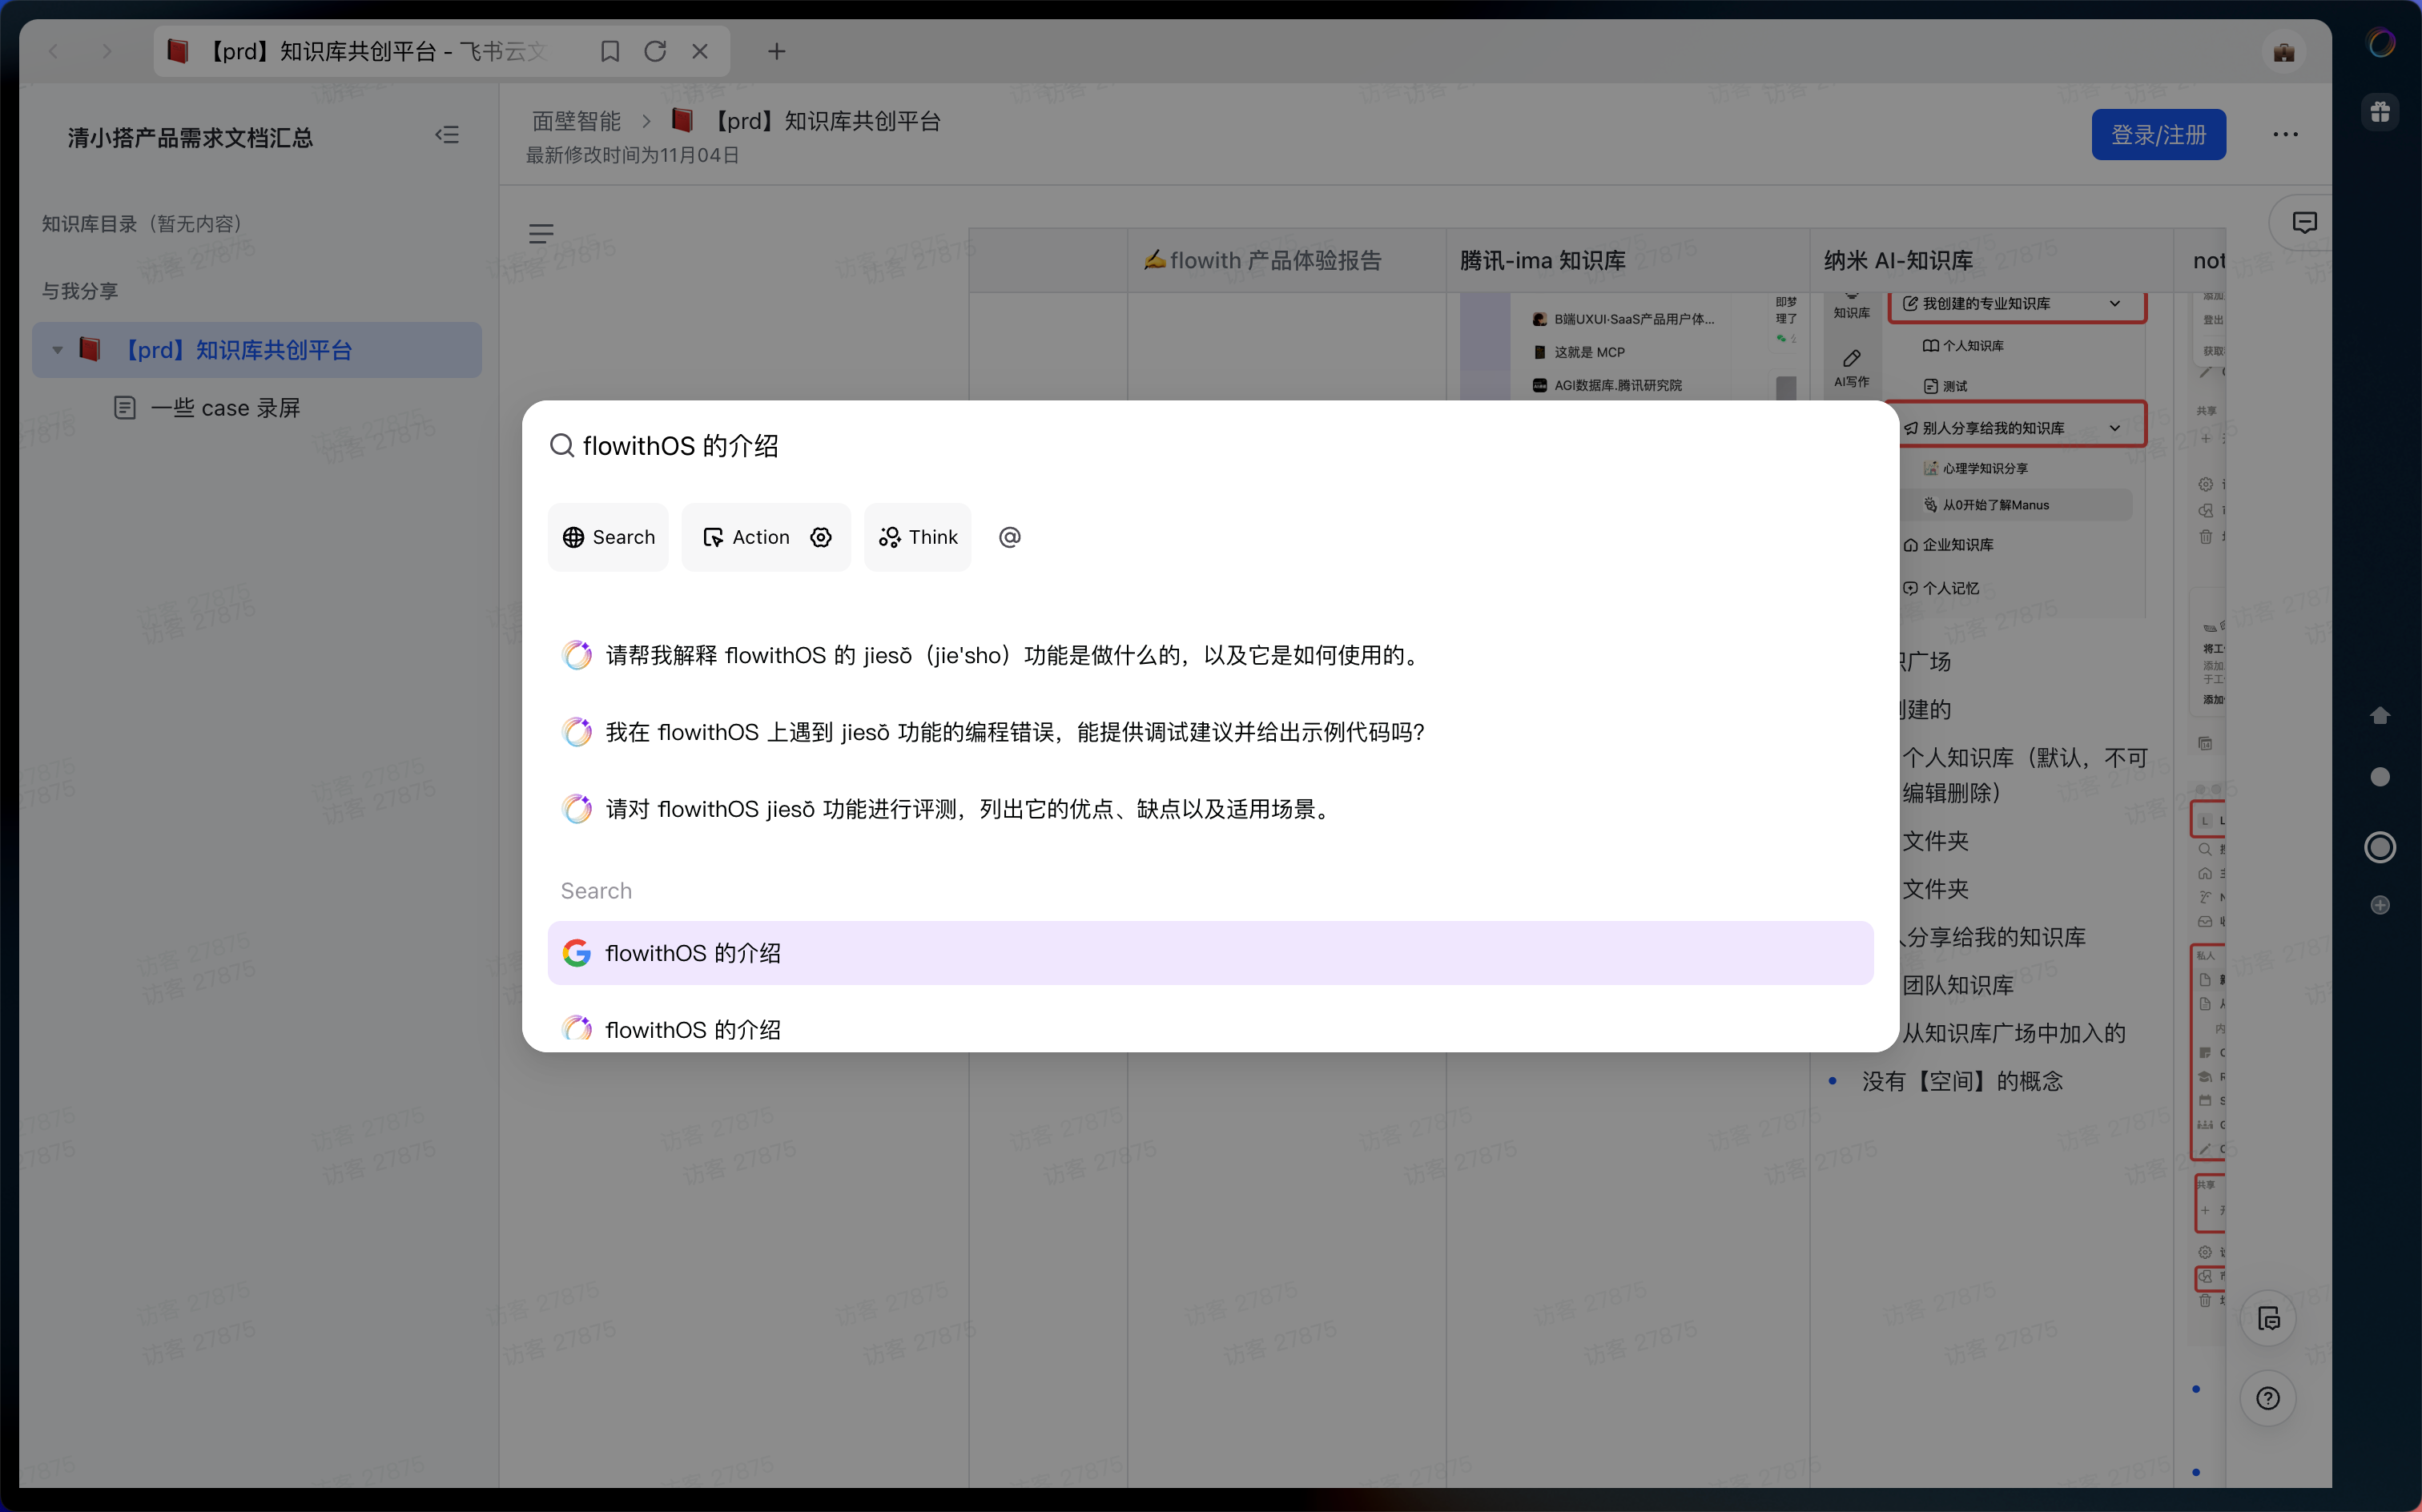Viewport: 2422px width, 1512px height.
Task: Reload the page with refresh icon
Action: coord(655,51)
